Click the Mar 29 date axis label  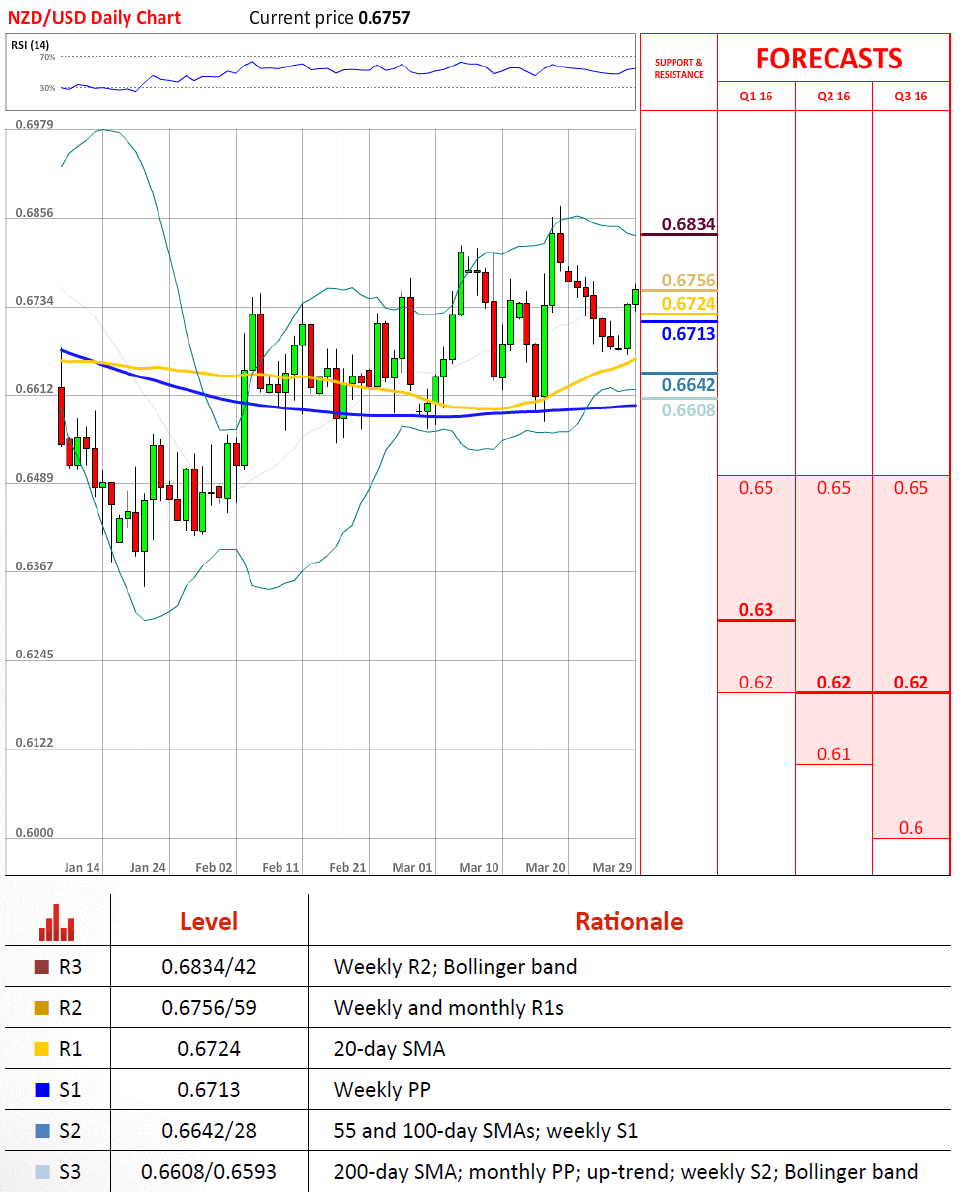pyautogui.click(x=612, y=867)
